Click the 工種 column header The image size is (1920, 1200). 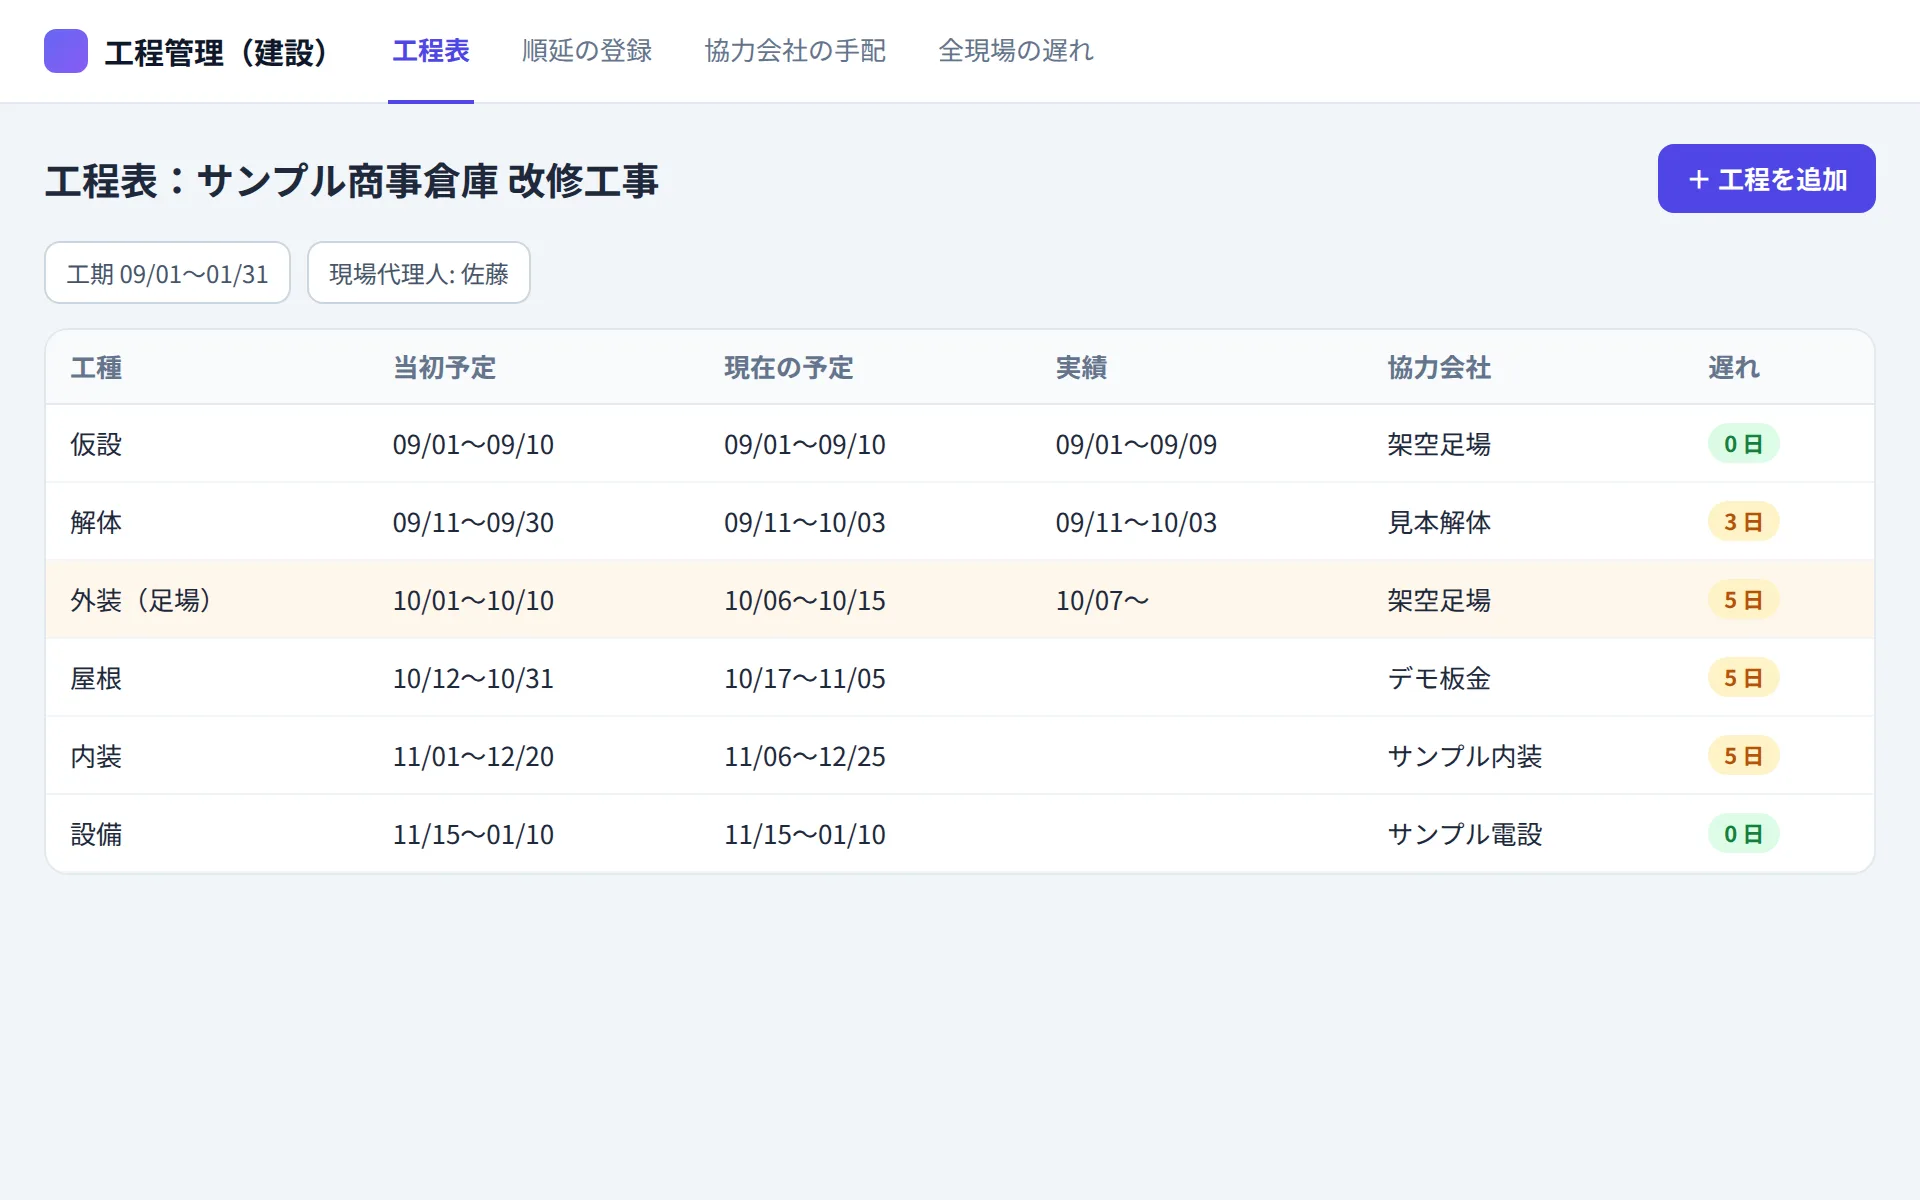coord(96,368)
